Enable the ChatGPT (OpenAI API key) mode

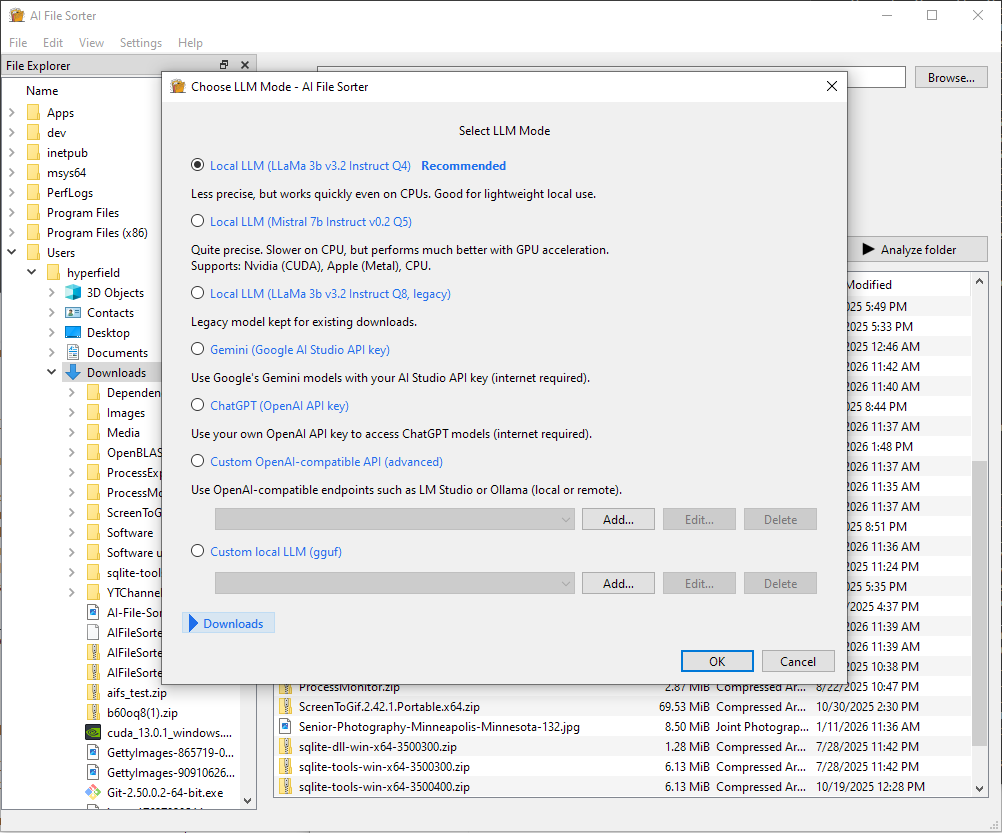pyautogui.click(x=197, y=405)
